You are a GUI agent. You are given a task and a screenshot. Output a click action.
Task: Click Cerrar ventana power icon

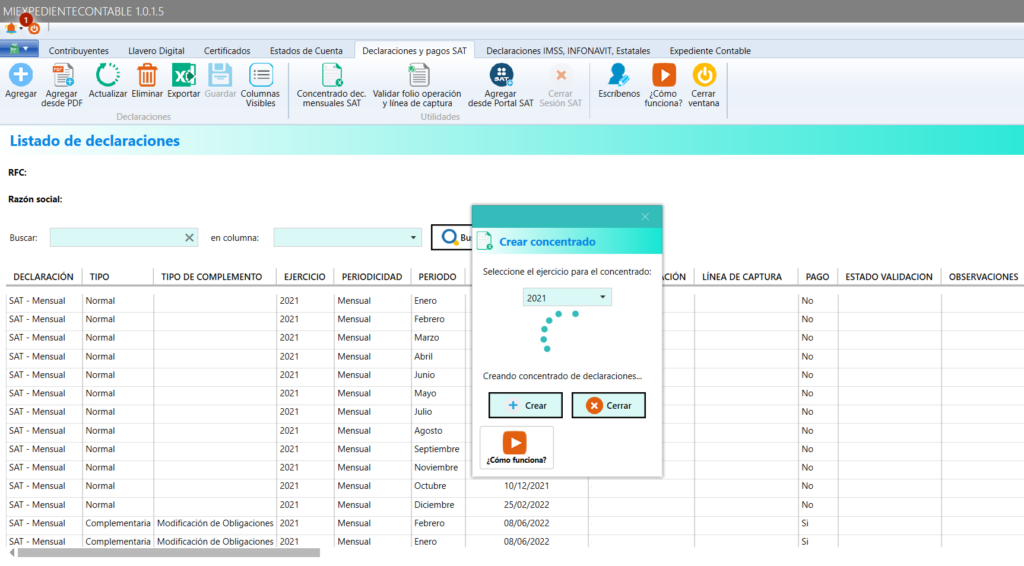(704, 76)
